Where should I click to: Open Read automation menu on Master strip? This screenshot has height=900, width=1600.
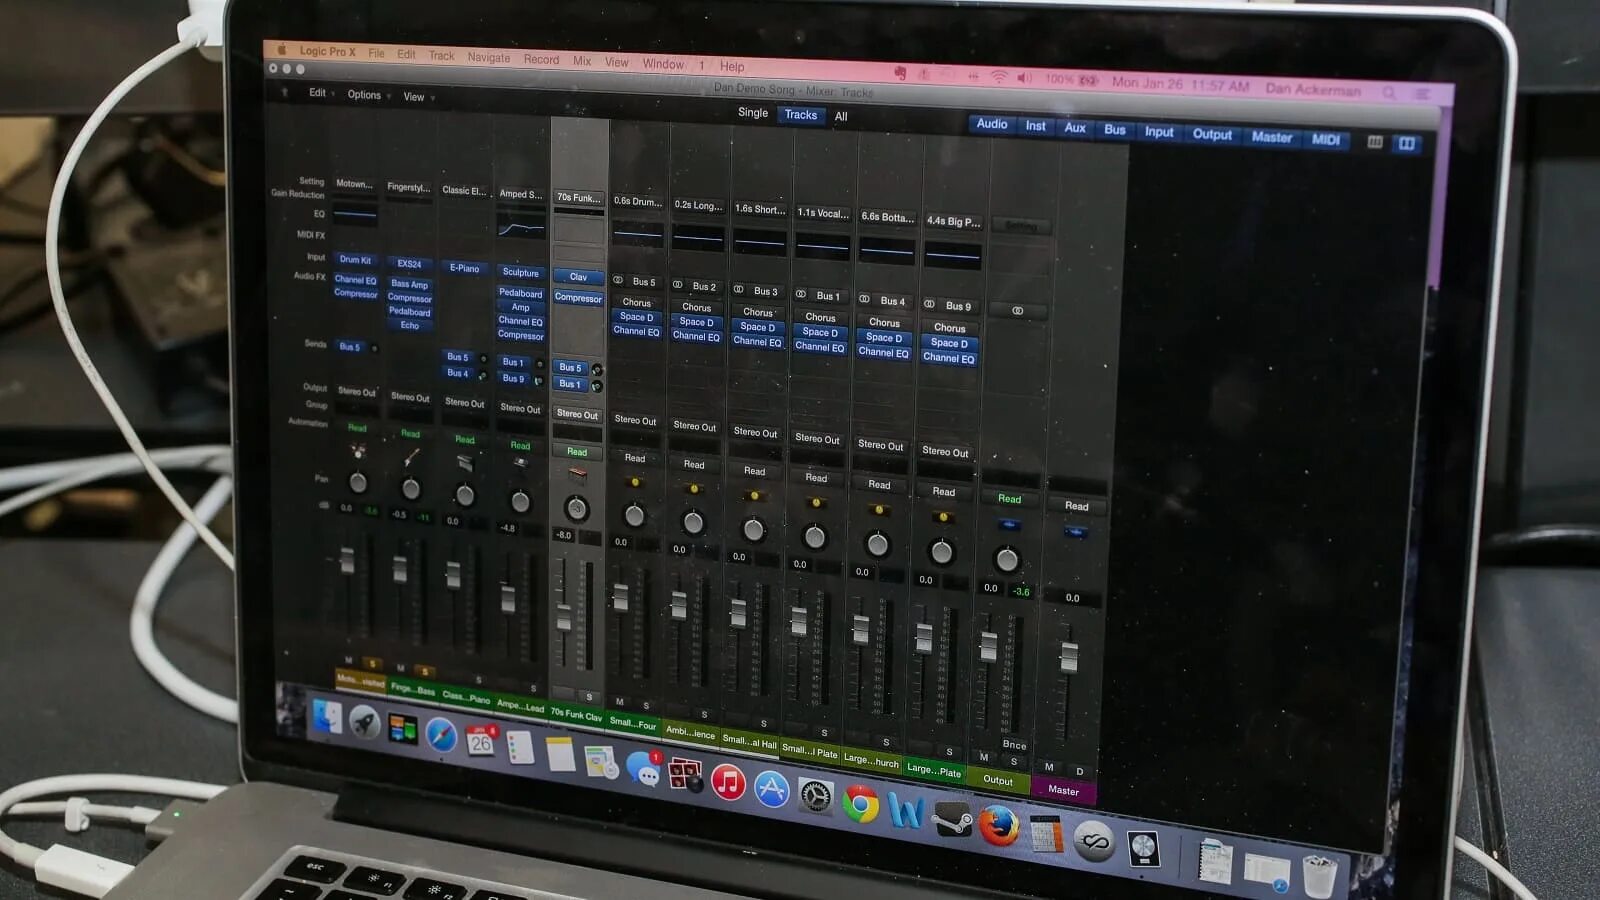pyautogui.click(x=1076, y=506)
